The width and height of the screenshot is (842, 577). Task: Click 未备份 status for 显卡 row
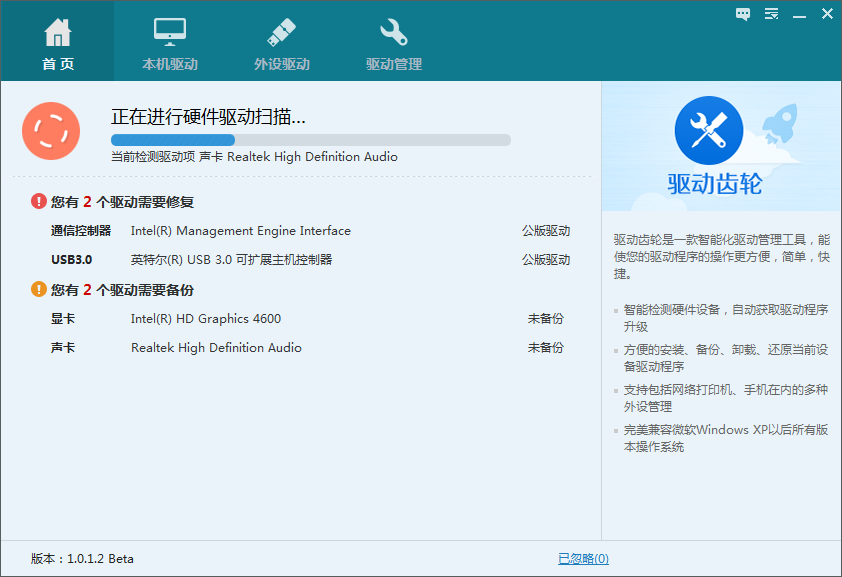546,319
